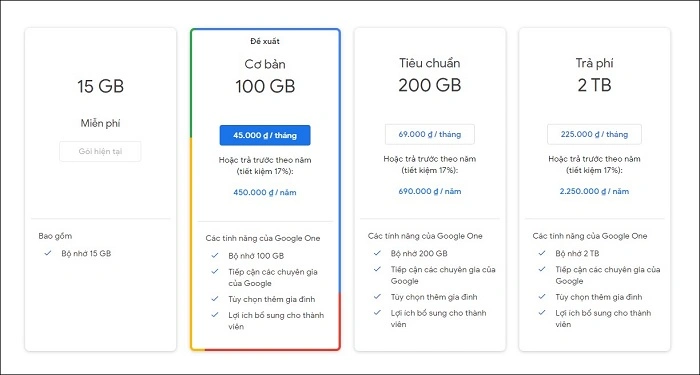Click checkmark beside Bộ nhớ 2 TB

coord(542,253)
